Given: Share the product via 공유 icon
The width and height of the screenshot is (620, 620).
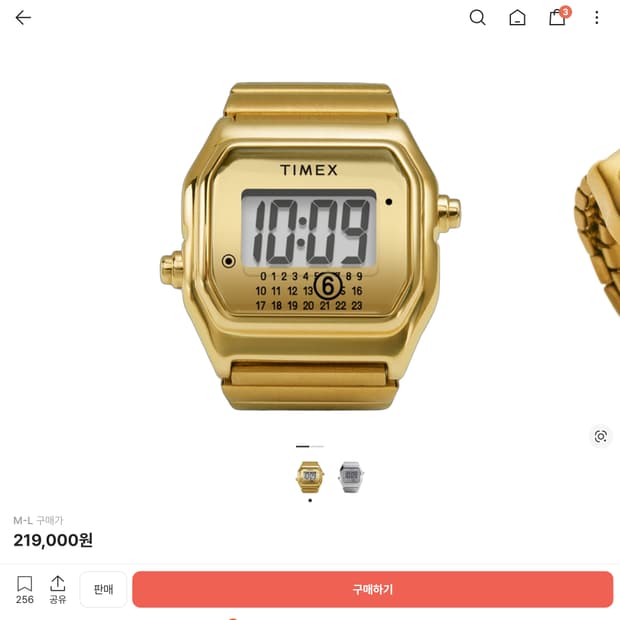Looking at the screenshot, I should [x=58, y=590].
